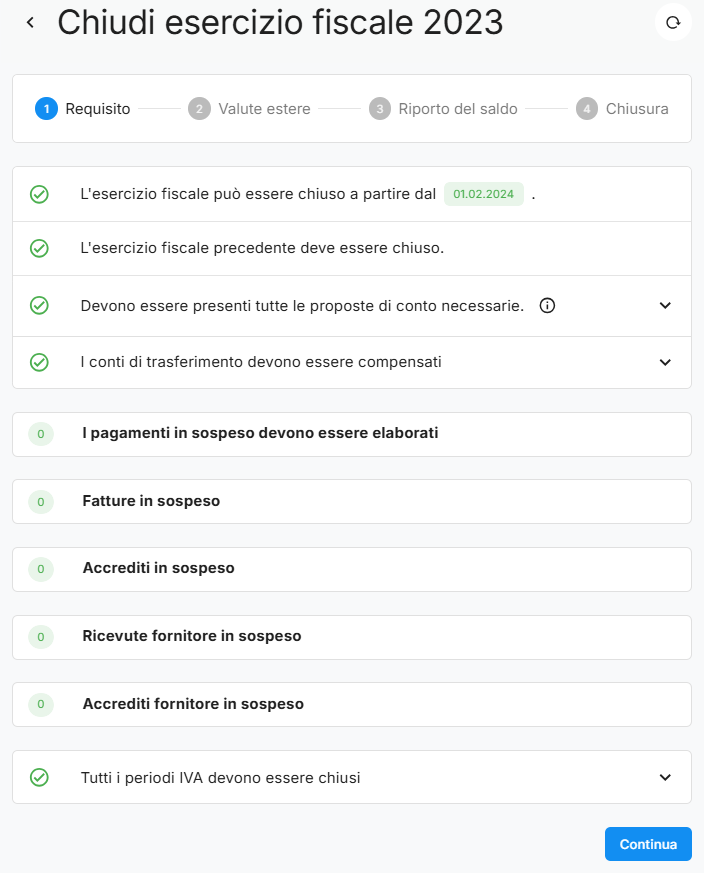Viewport: 704px width, 873px height.
Task: Click green checkmark for periodi IVA
Action: [x=40, y=777]
